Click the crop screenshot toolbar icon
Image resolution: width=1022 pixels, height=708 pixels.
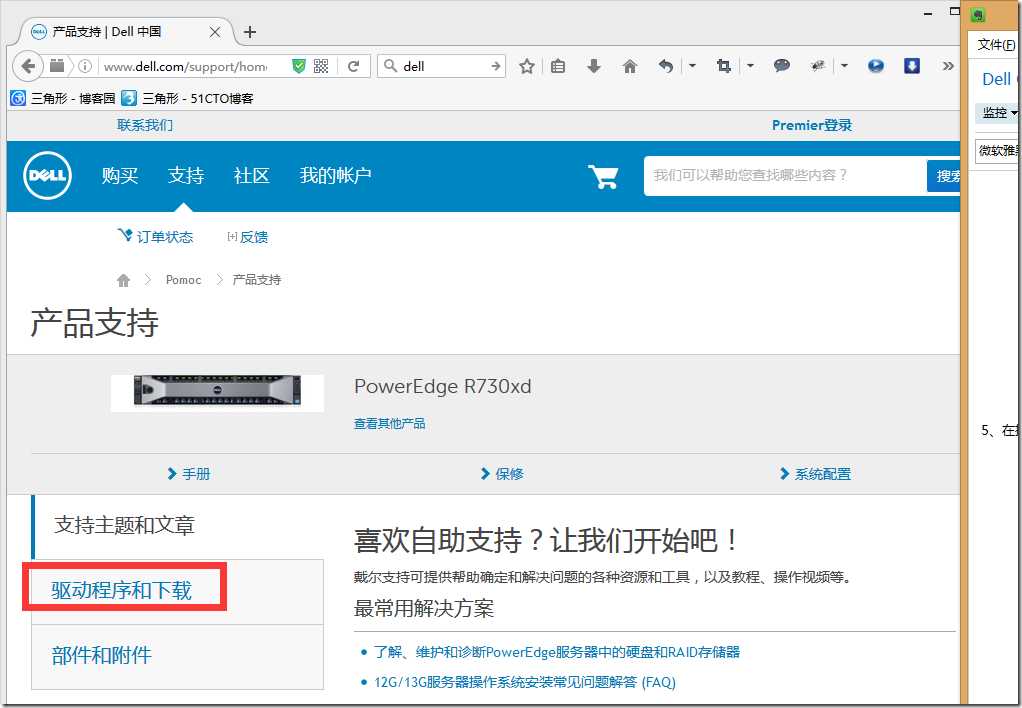point(723,66)
